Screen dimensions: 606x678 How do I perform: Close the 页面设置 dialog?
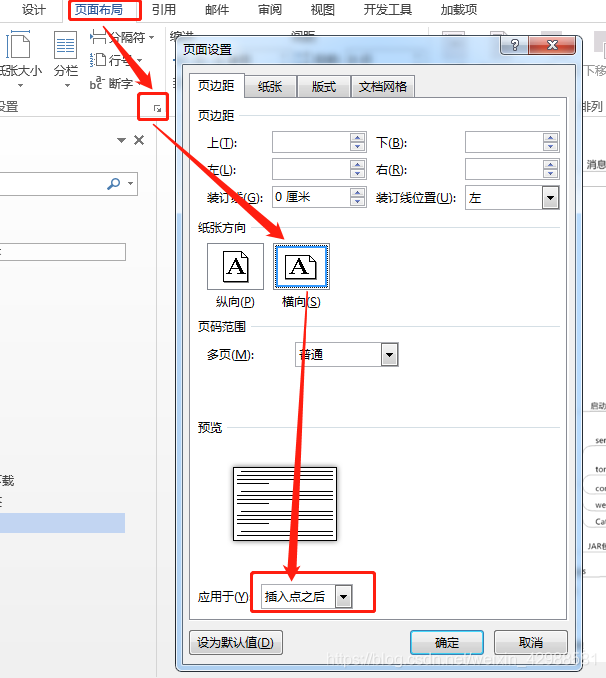coord(552,45)
